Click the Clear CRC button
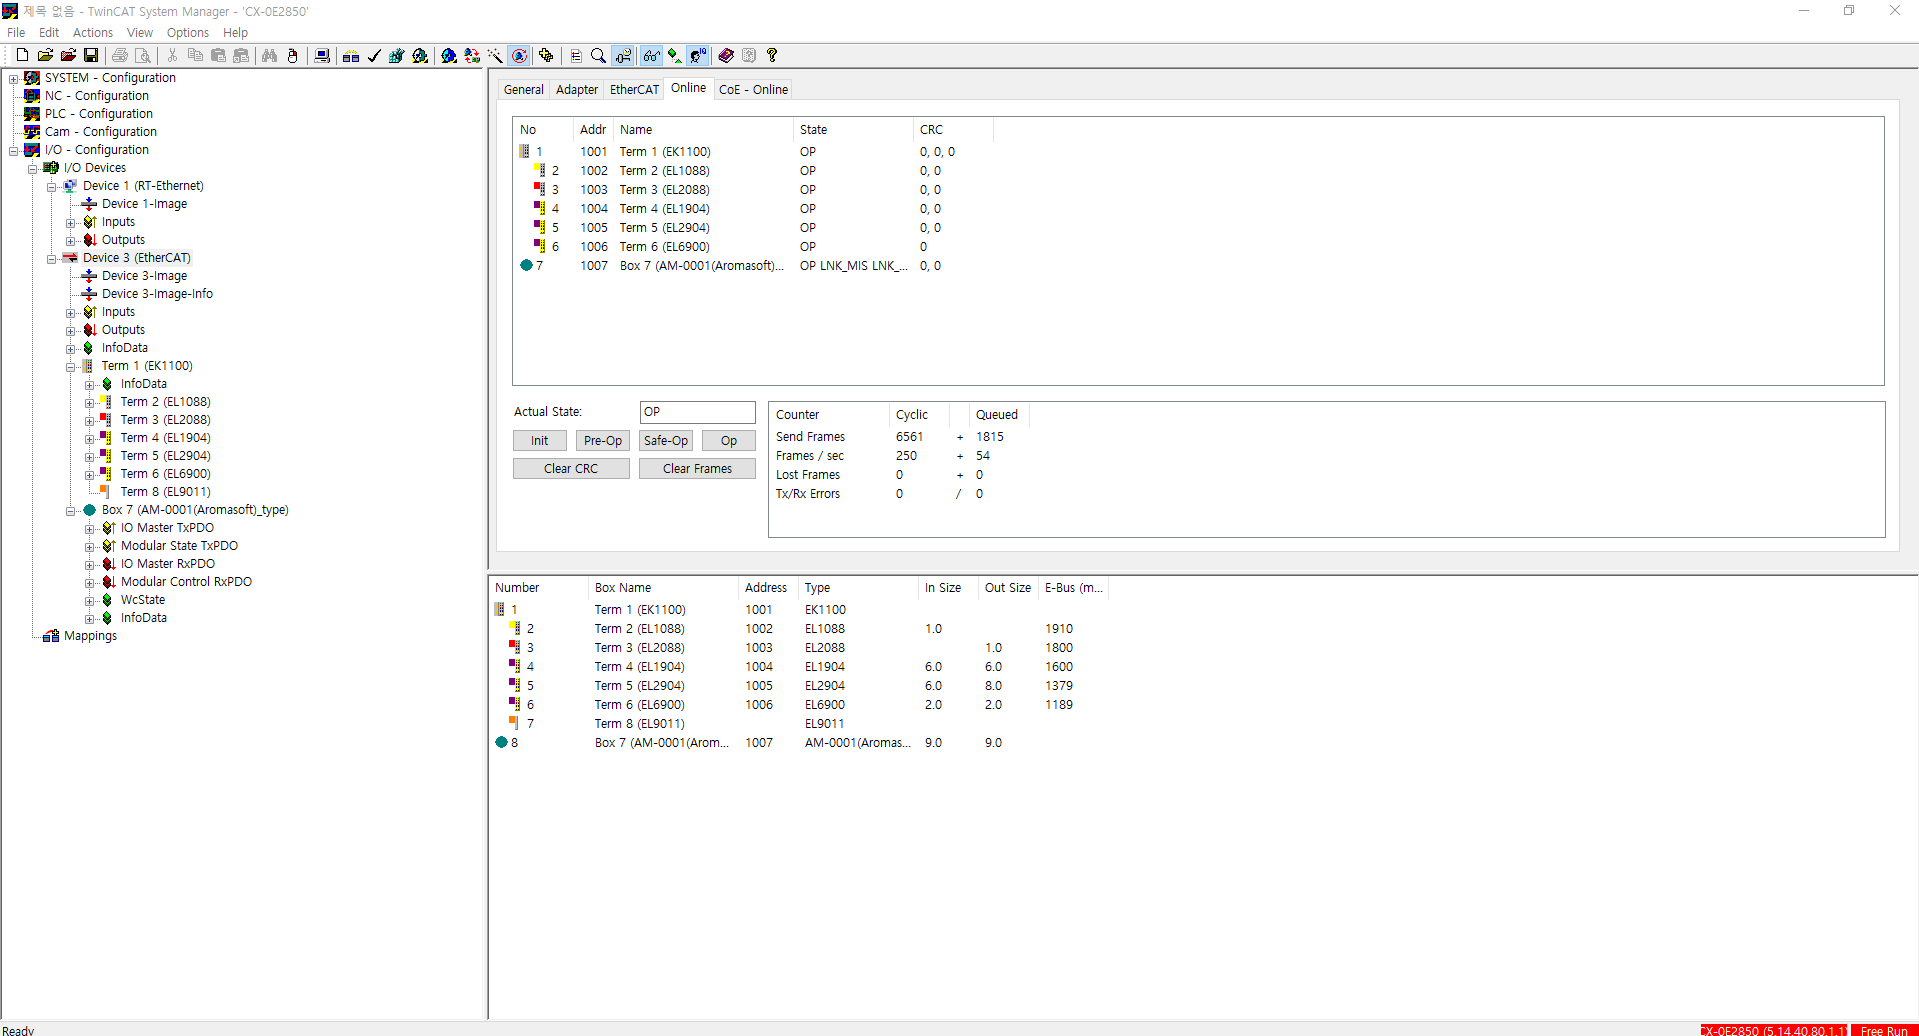1919x1036 pixels. click(x=571, y=469)
